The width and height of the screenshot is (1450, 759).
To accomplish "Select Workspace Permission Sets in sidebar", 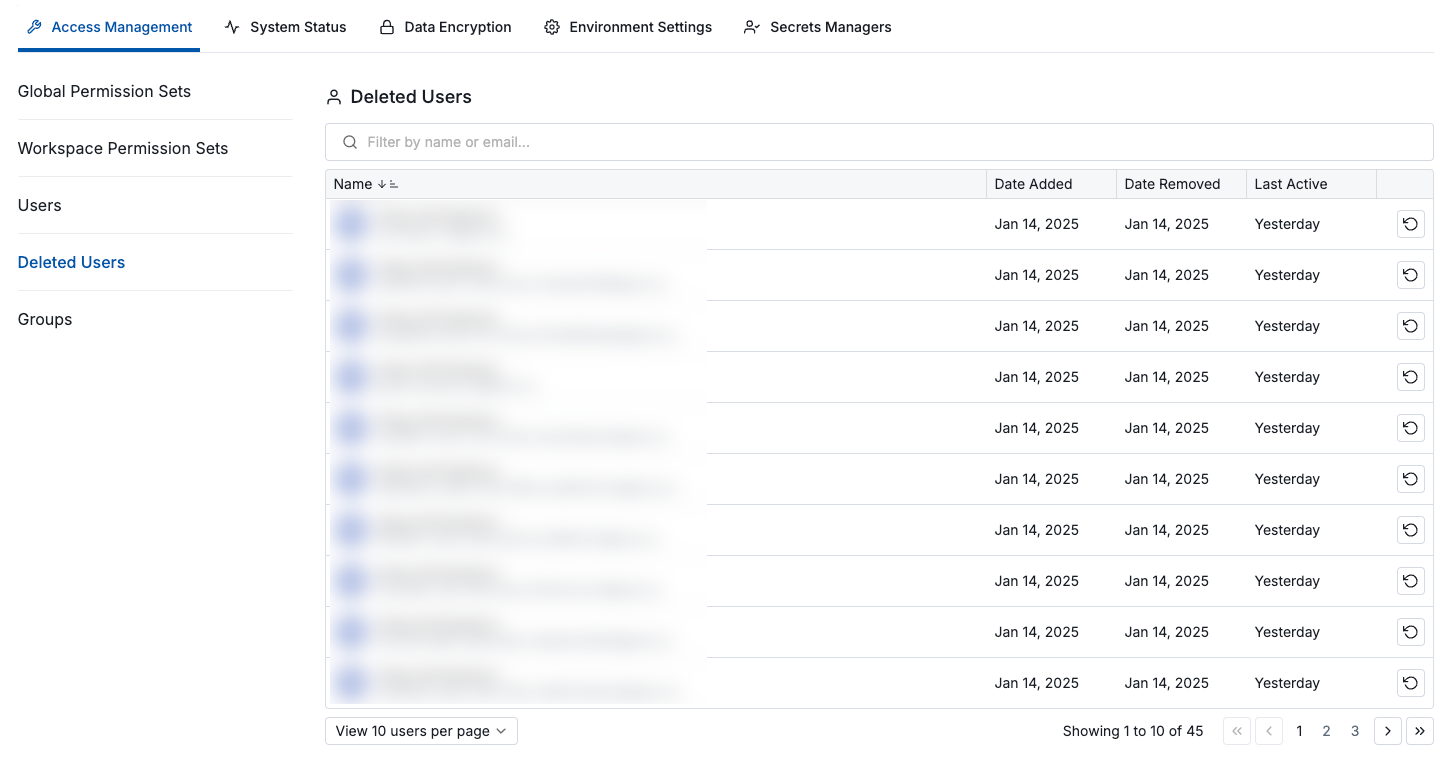I will 123,148.
